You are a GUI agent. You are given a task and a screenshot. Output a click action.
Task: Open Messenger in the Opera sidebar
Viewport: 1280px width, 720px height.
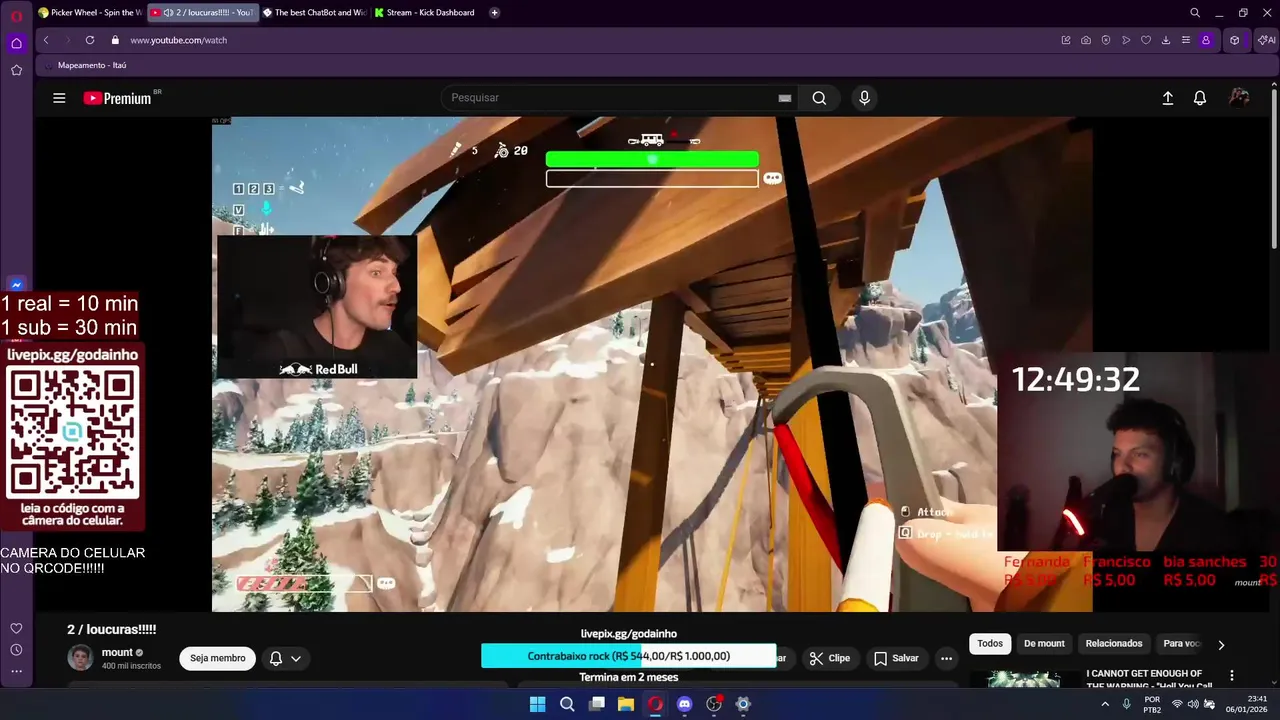[x=16, y=285]
